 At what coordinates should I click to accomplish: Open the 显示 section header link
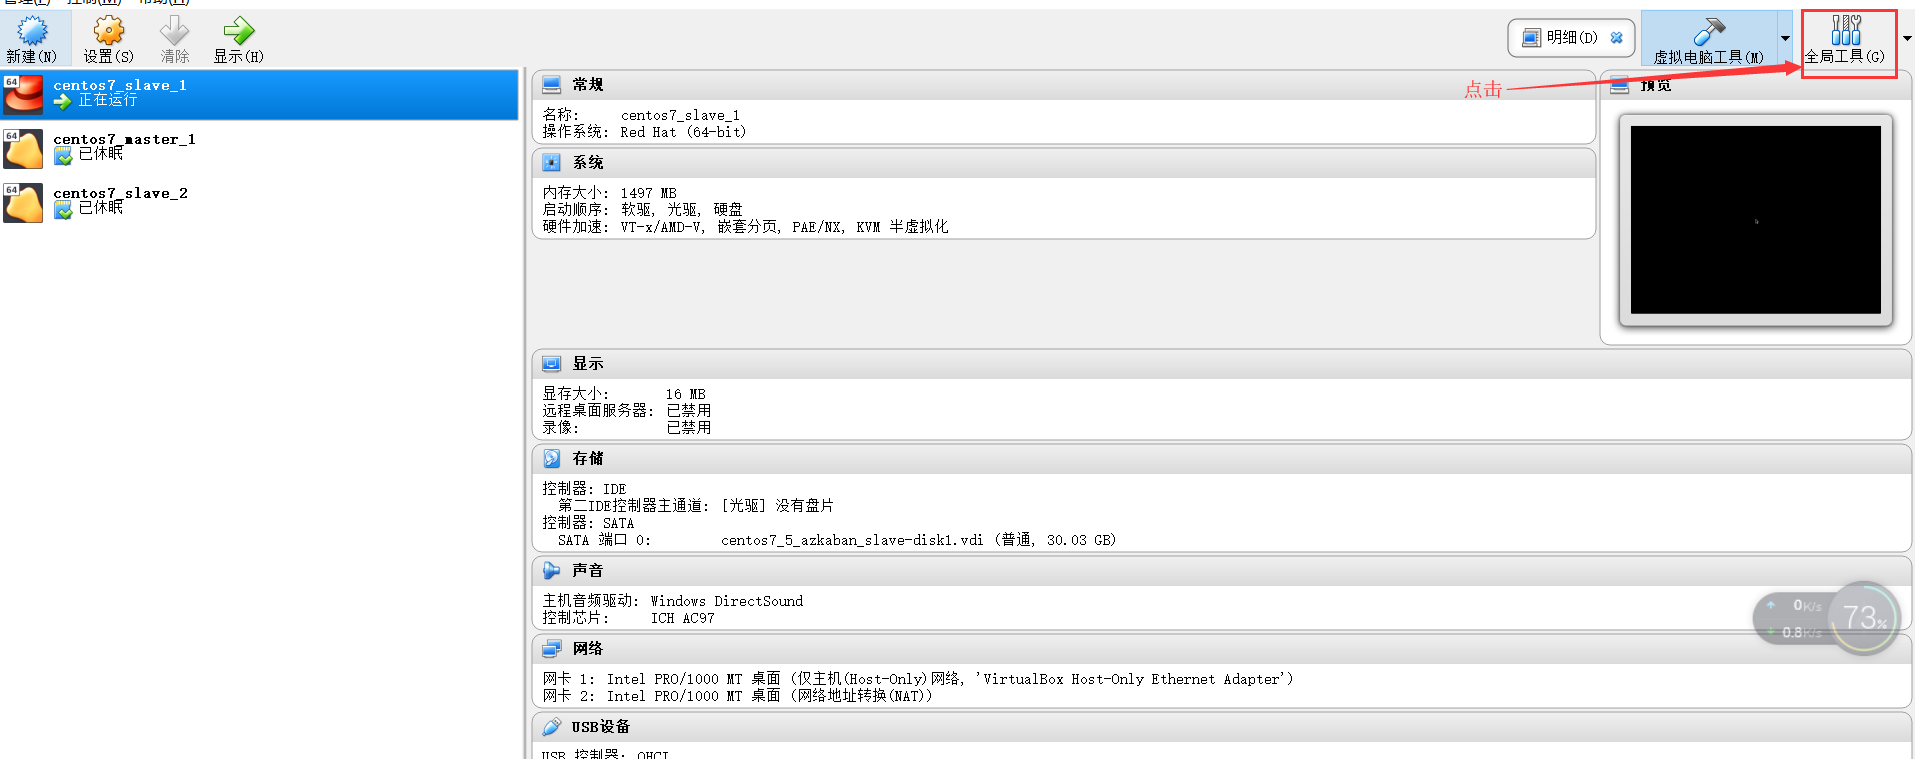tap(588, 364)
